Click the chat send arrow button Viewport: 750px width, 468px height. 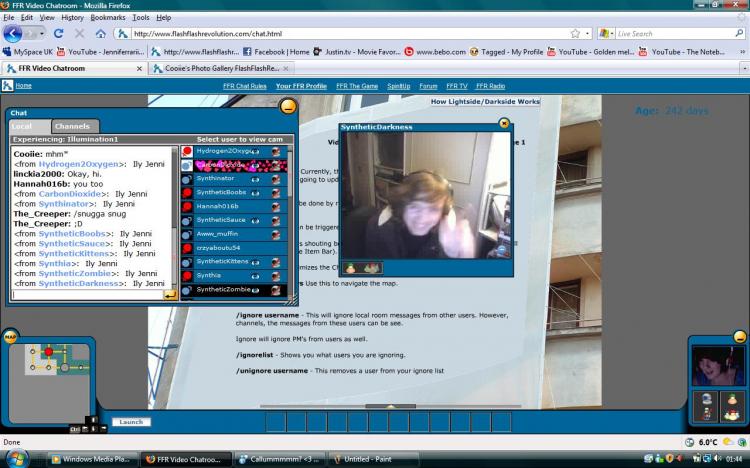click(170, 295)
